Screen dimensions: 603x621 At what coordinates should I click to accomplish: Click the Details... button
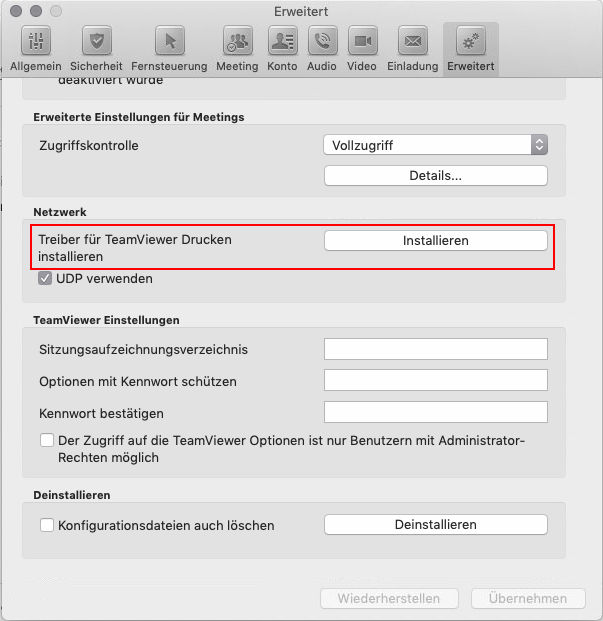pyautogui.click(x=436, y=175)
